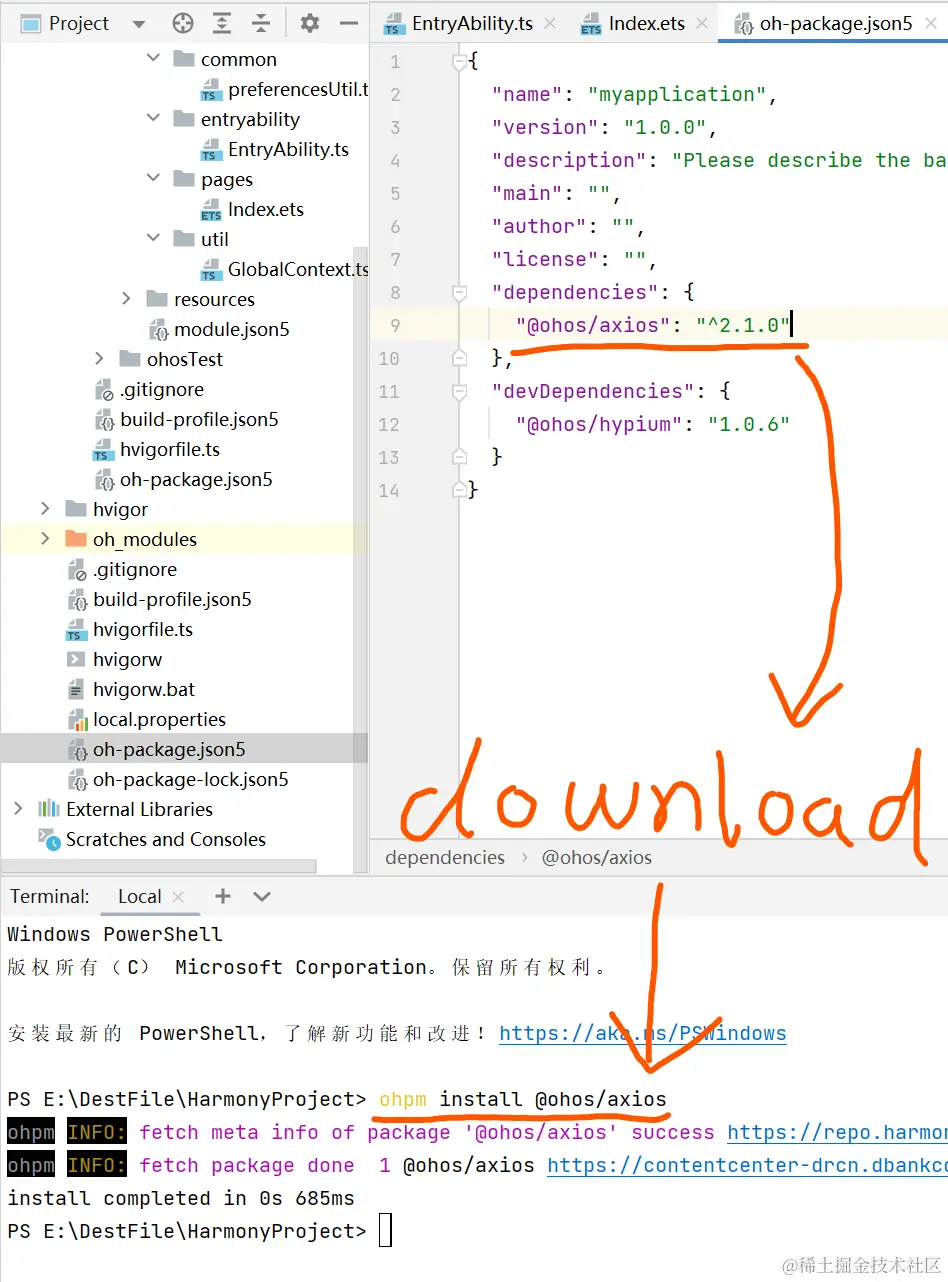Open the Project view dropdown
Screen dimensions: 948x1282
point(138,24)
